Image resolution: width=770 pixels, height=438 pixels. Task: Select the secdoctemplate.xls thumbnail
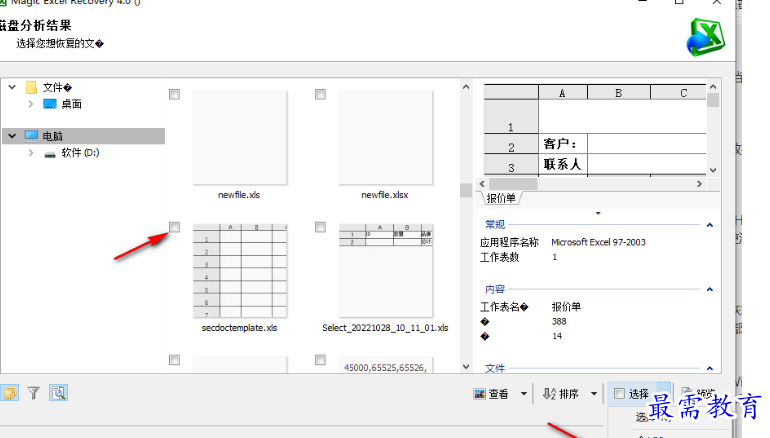tap(240, 271)
